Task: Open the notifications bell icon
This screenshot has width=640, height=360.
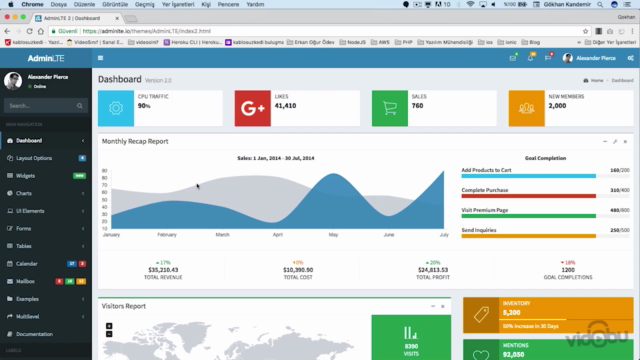Action: pos(530,58)
